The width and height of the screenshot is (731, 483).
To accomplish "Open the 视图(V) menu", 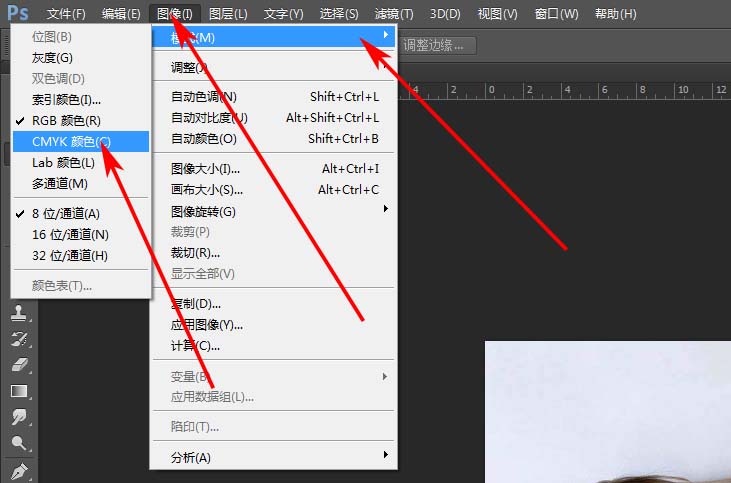I will [497, 14].
